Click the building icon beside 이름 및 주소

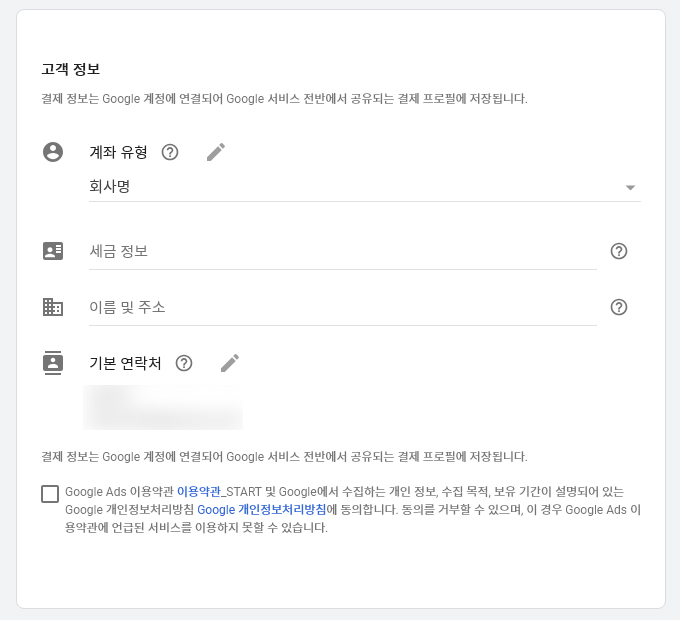[53, 307]
